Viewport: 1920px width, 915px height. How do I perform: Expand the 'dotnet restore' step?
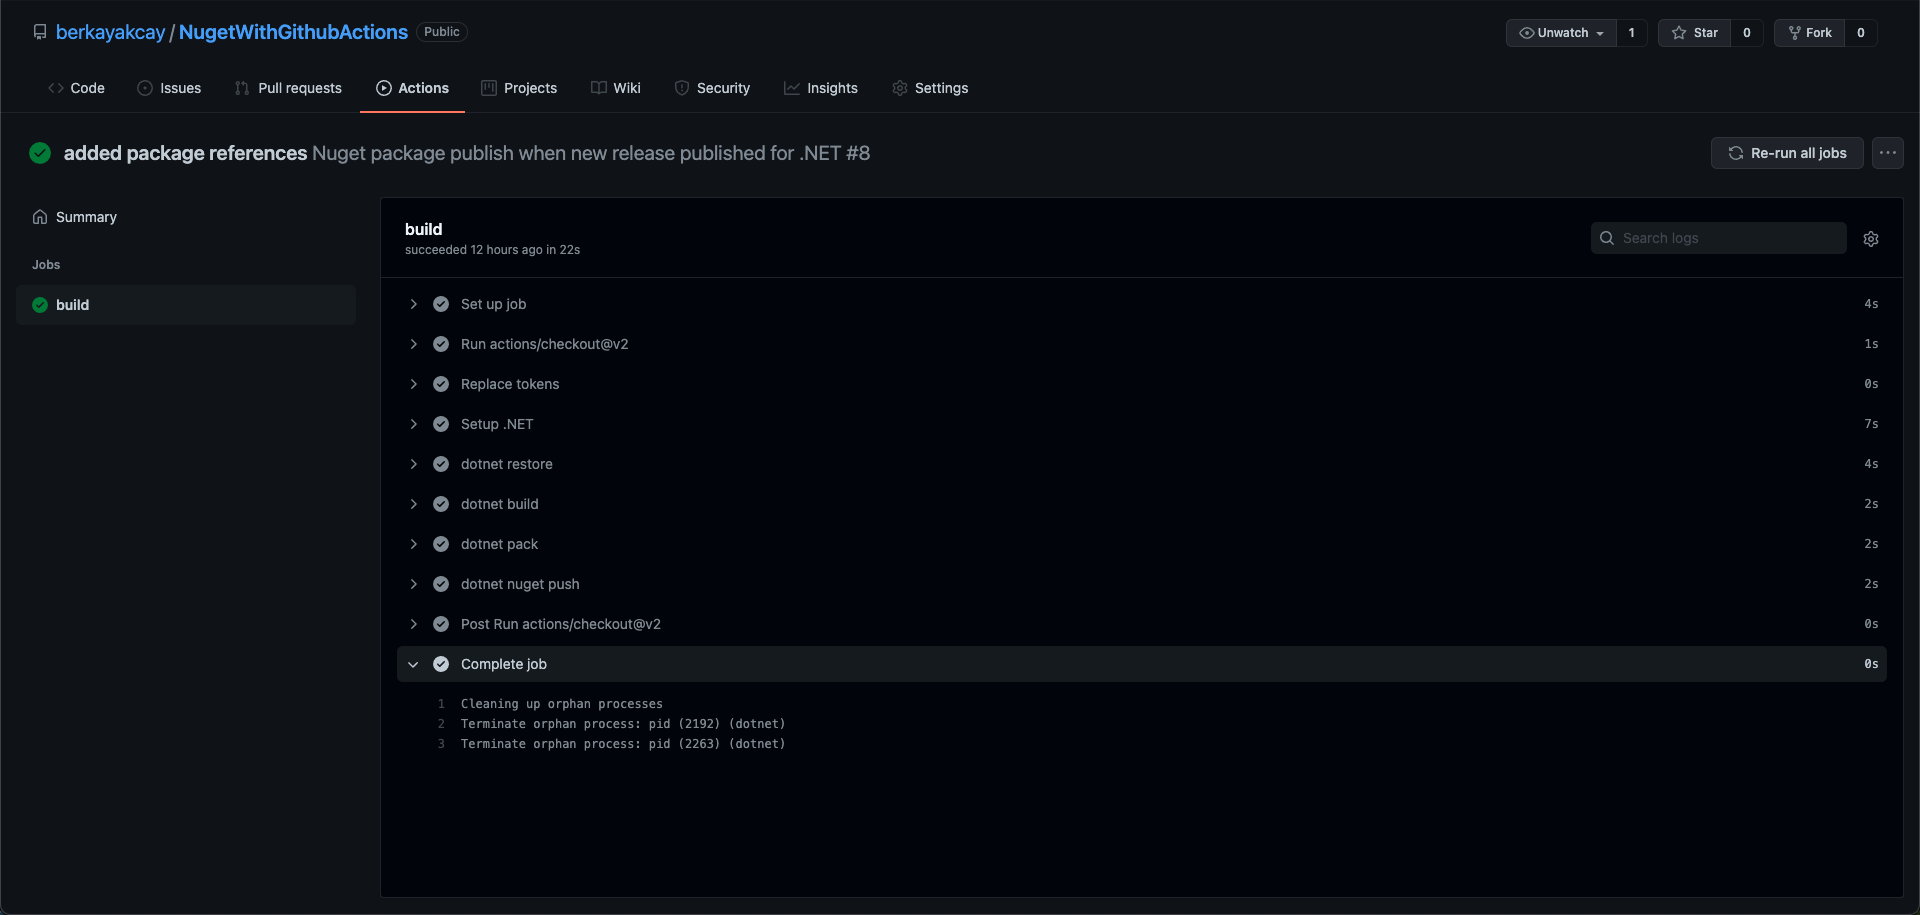(x=414, y=464)
